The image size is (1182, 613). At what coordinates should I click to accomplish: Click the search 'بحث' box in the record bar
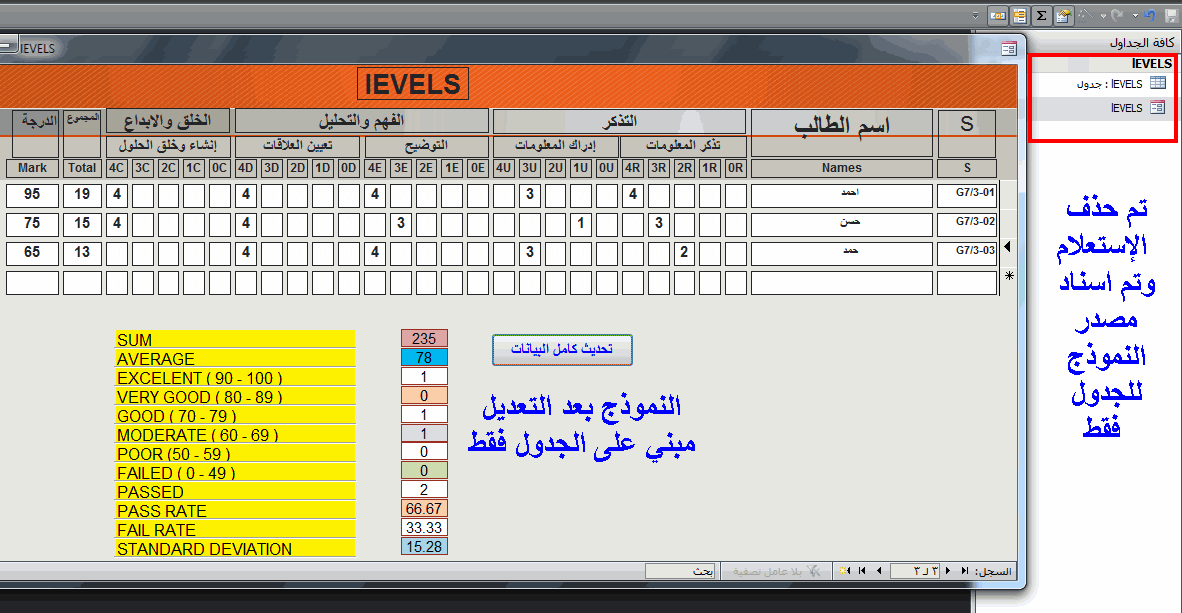pos(680,572)
